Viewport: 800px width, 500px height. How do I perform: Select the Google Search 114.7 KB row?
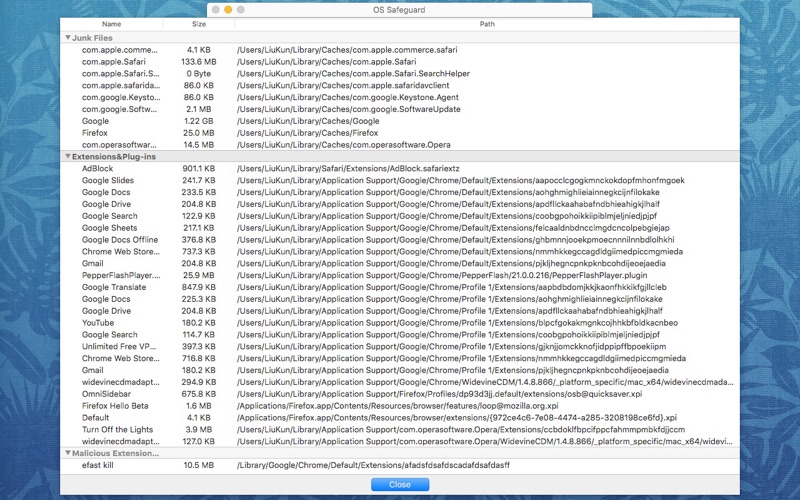point(399,335)
